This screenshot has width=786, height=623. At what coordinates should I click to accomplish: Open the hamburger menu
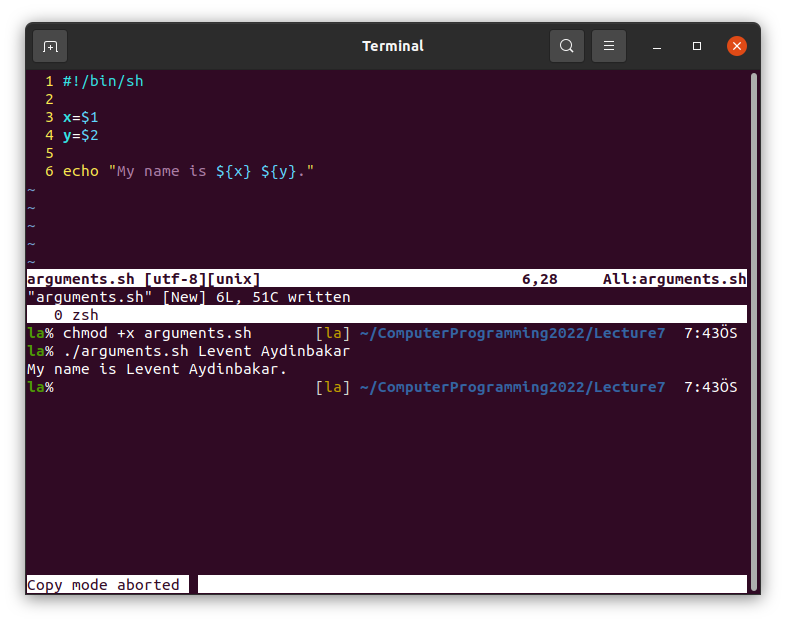point(608,46)
